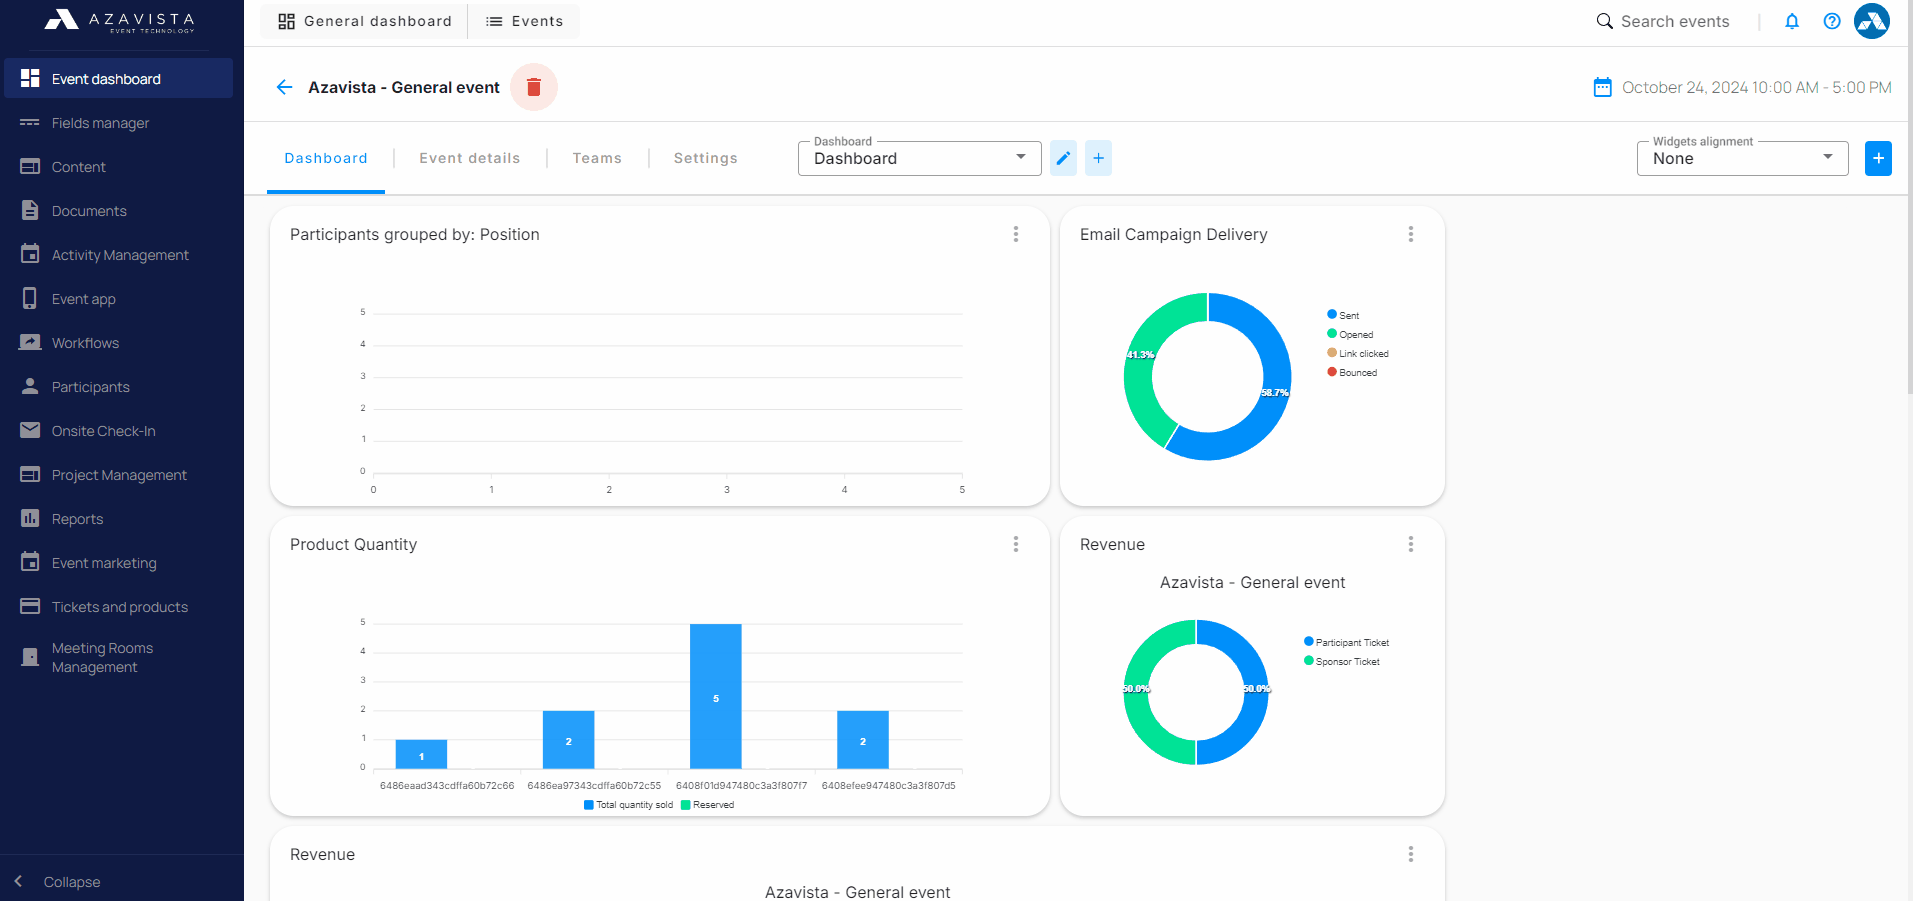Open the Documents section icon
Image resolution: width=1913 pixels, height=901 pixels.
[30, 211]
